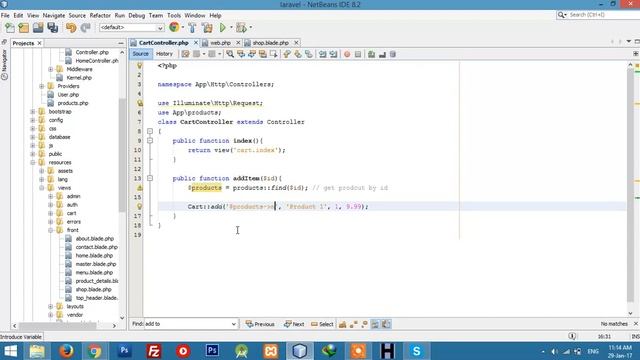The image size is (640, 360).
Task: Close the find bar
Action: pyautogui.click(x=636, y=324)
